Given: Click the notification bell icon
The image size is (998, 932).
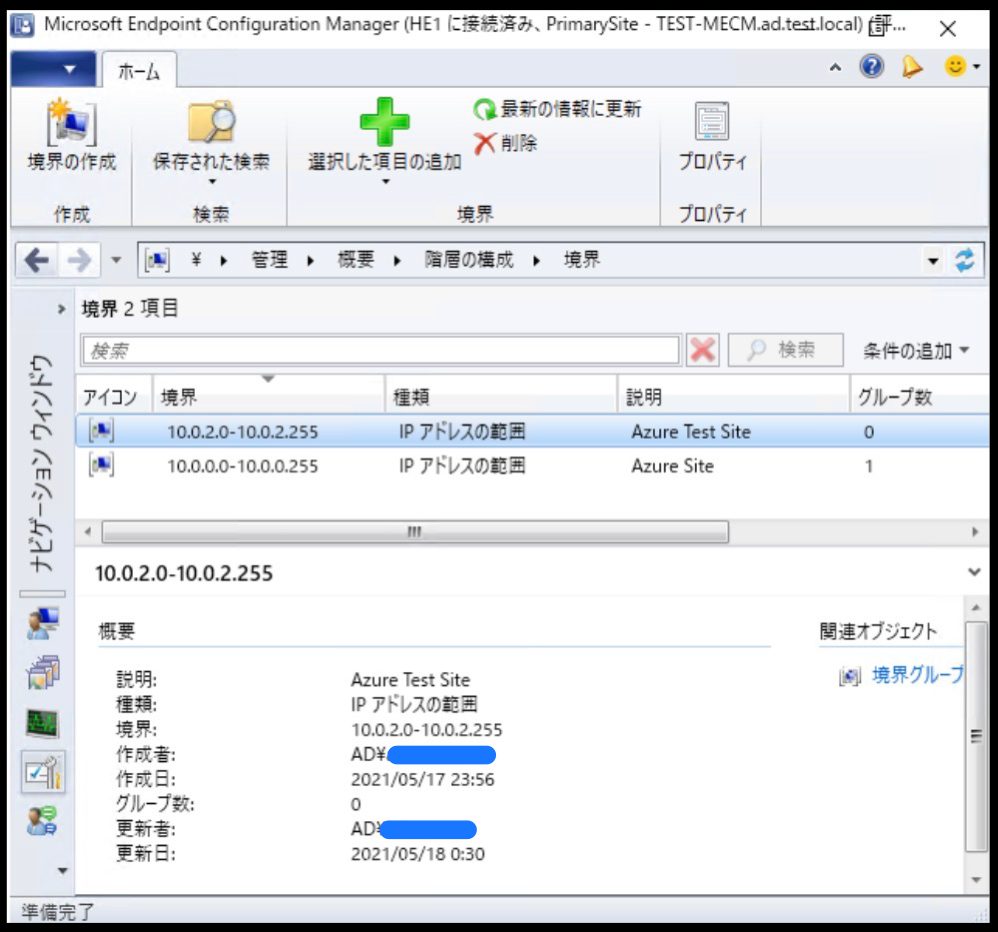Looking at the screenshot, I should 911,66.
